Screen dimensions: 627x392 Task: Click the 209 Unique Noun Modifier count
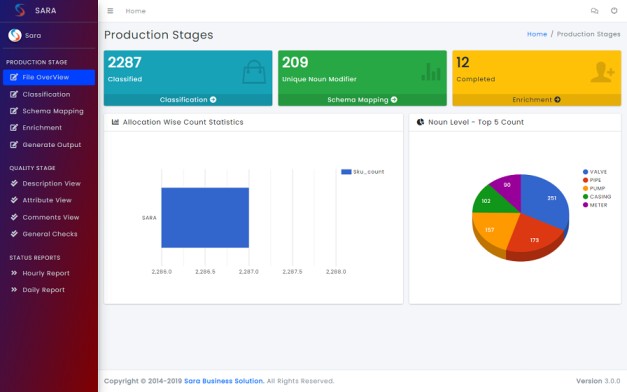click(x=295, y=62)
